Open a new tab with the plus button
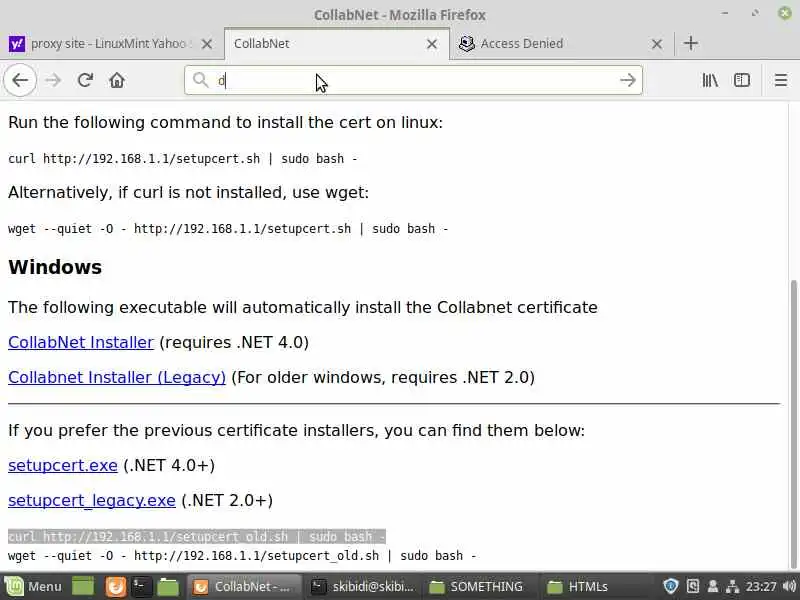The height and width of the screenshot is (600, 800). 691,43
